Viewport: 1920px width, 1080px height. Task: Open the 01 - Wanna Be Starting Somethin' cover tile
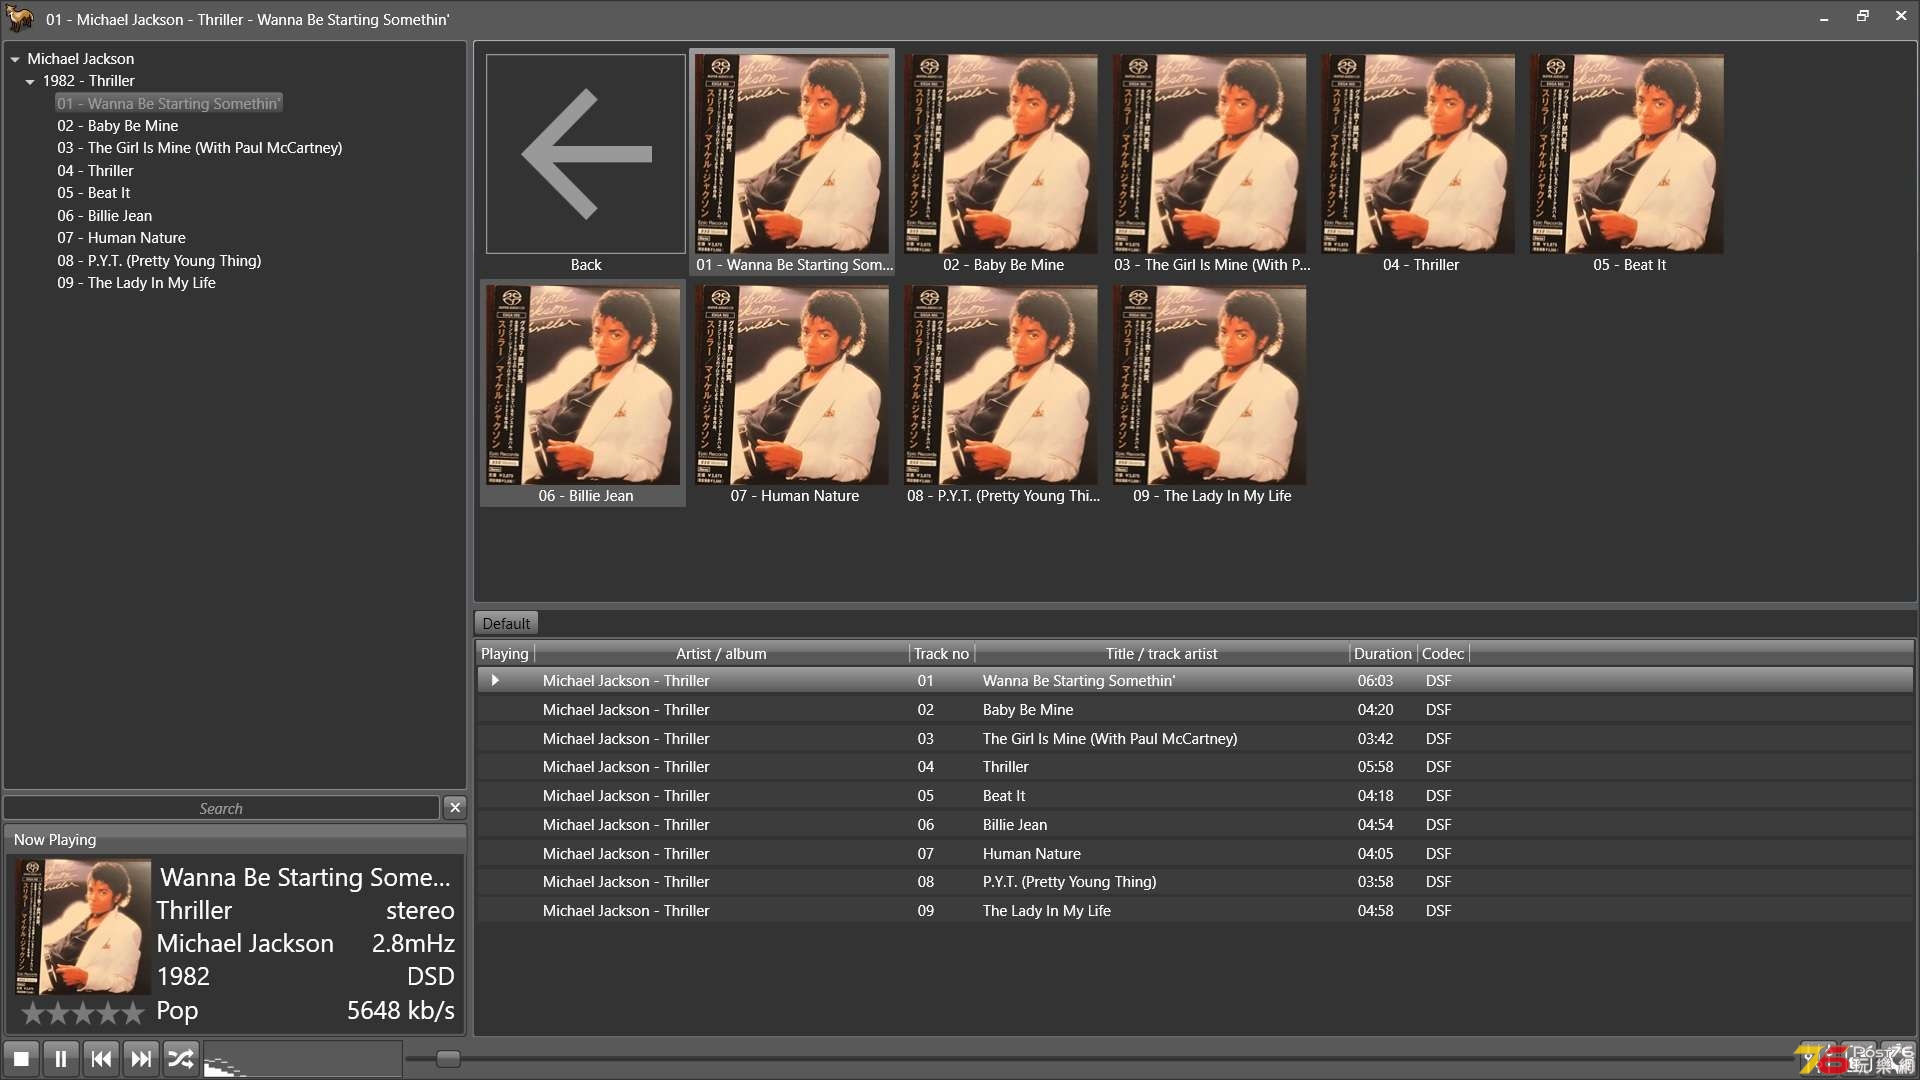(792, 163)
